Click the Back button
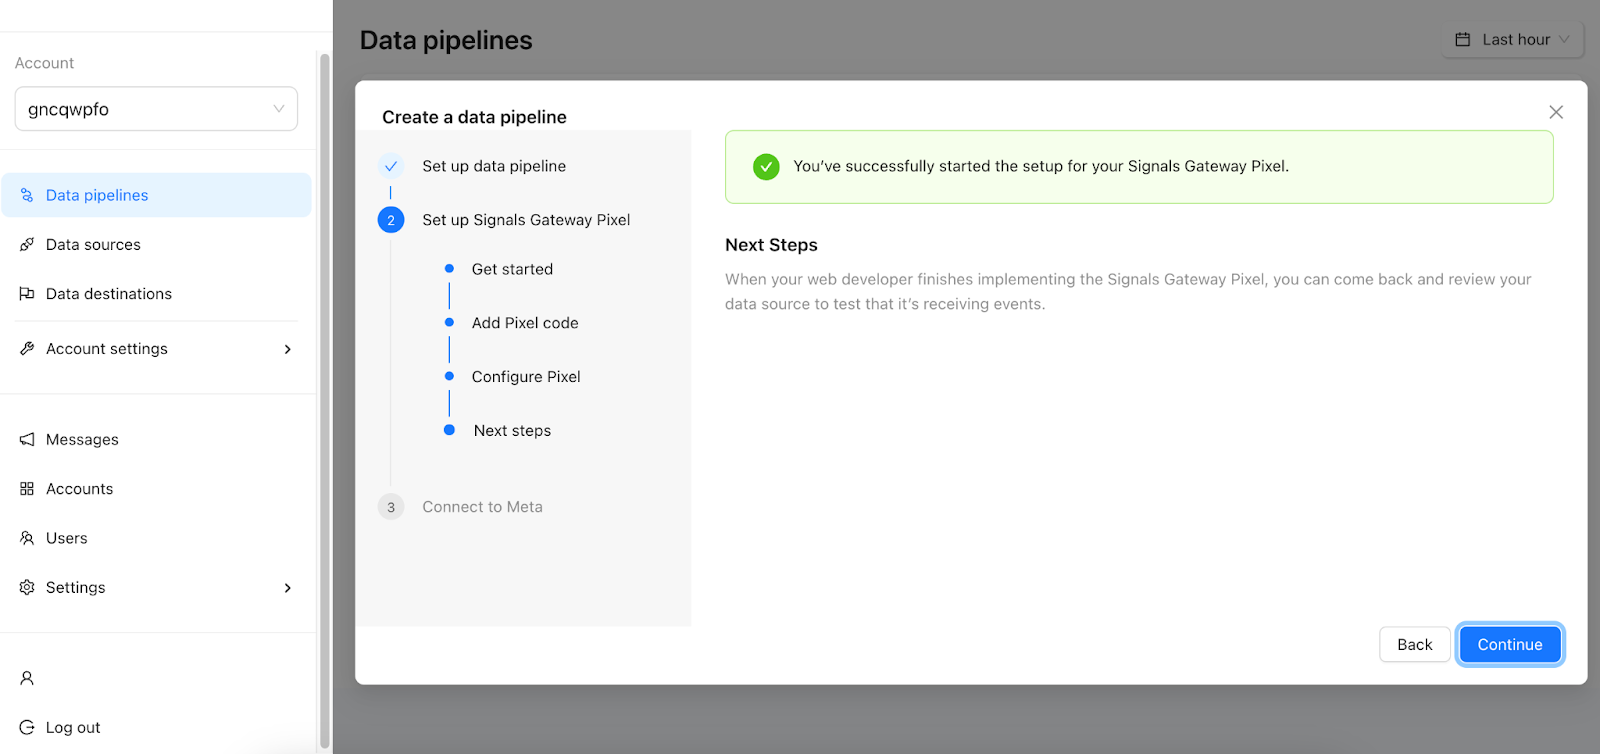This screenshot has width=1600, height=754. click(x=1415, y=645)
